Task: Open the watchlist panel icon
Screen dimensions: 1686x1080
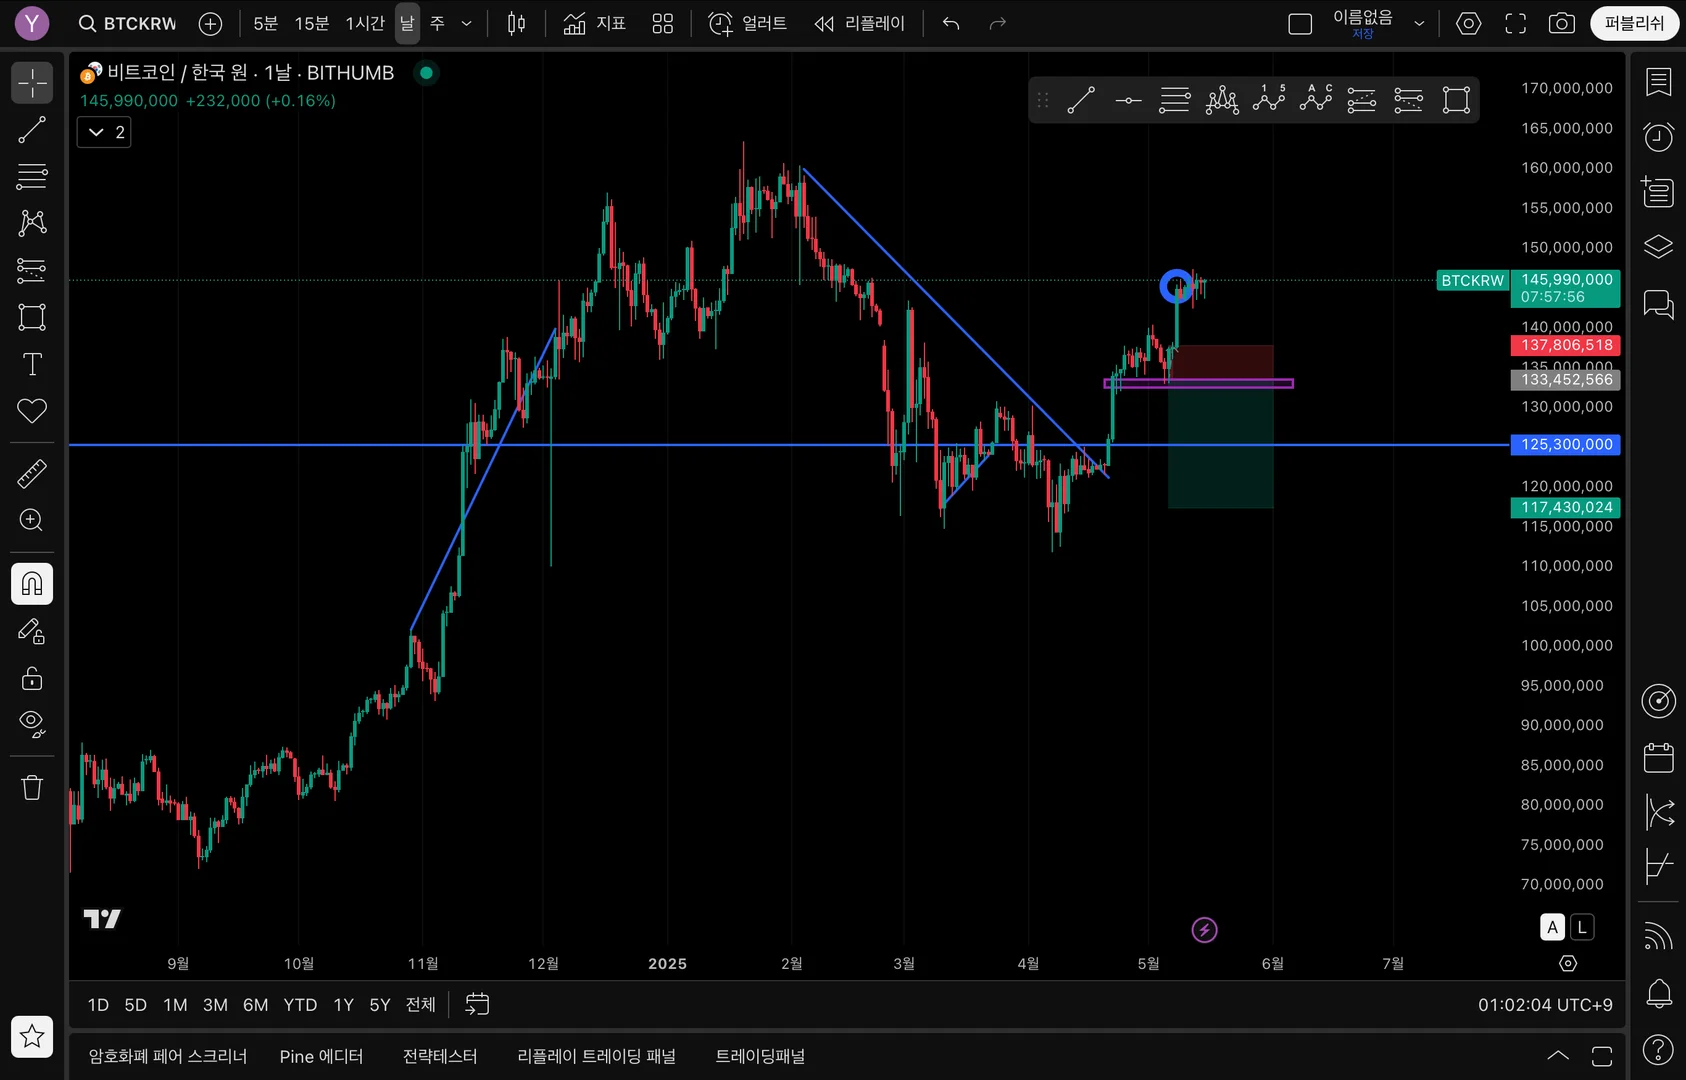Action: 1659,82
